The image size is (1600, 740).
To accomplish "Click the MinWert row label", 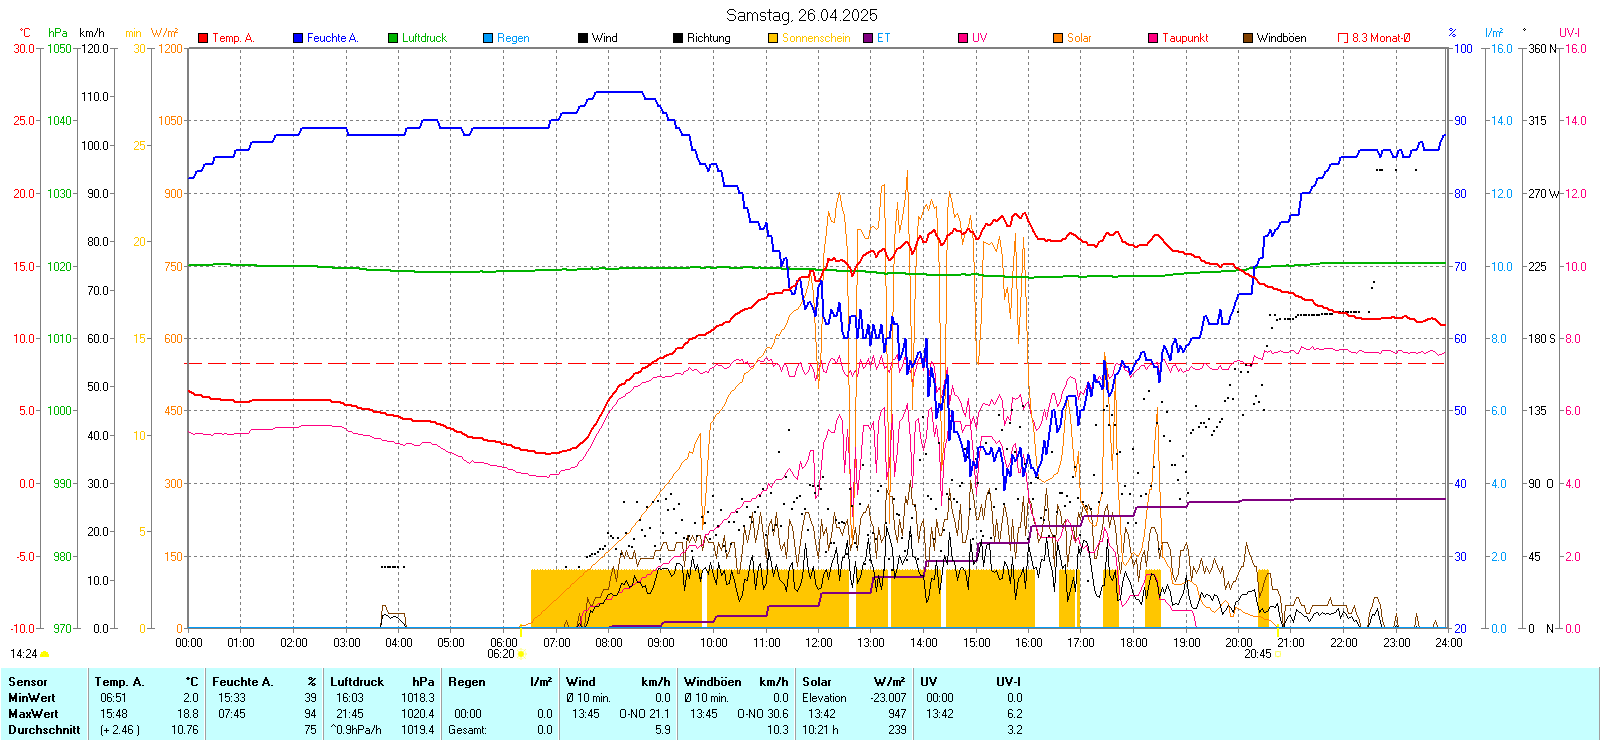I will pos(32,698).
